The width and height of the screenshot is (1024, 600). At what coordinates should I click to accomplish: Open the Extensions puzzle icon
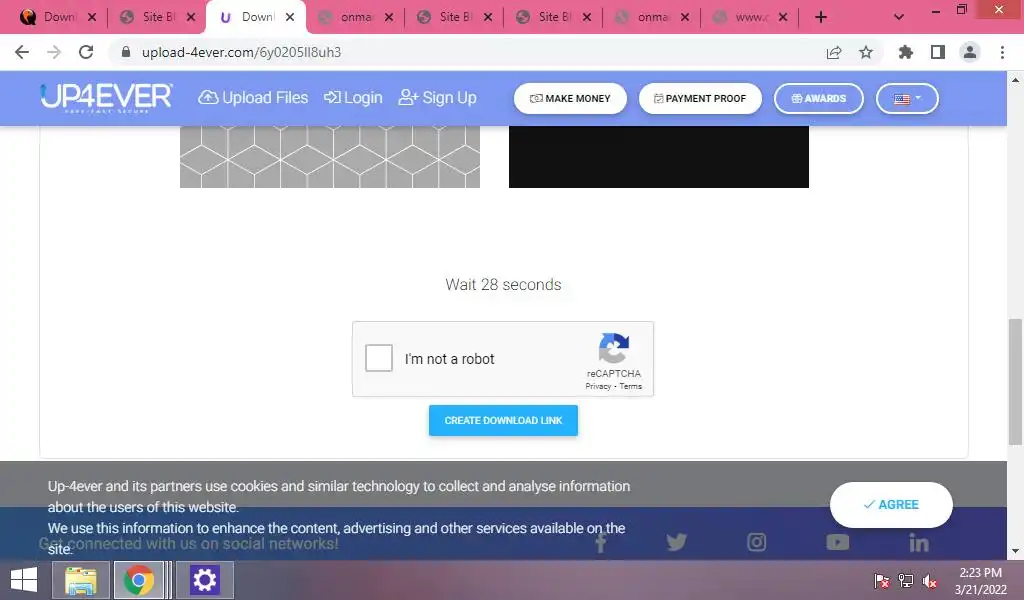coord(906,52)
